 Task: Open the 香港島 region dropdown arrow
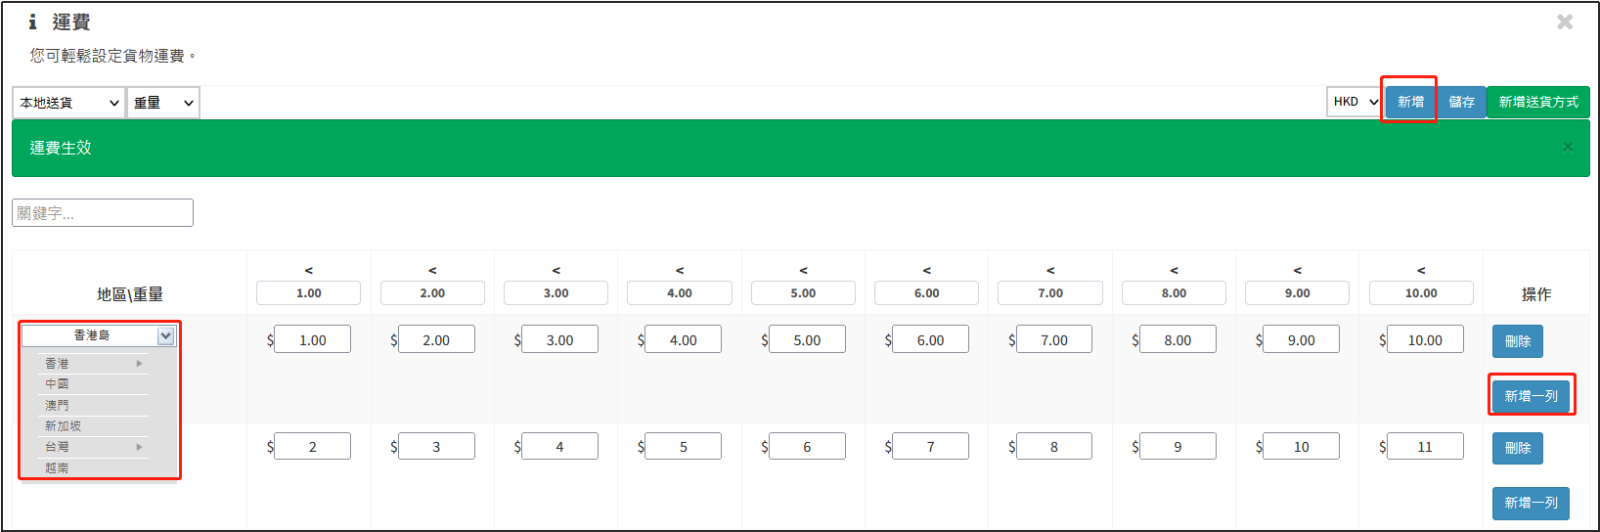(x=166, y=336)
